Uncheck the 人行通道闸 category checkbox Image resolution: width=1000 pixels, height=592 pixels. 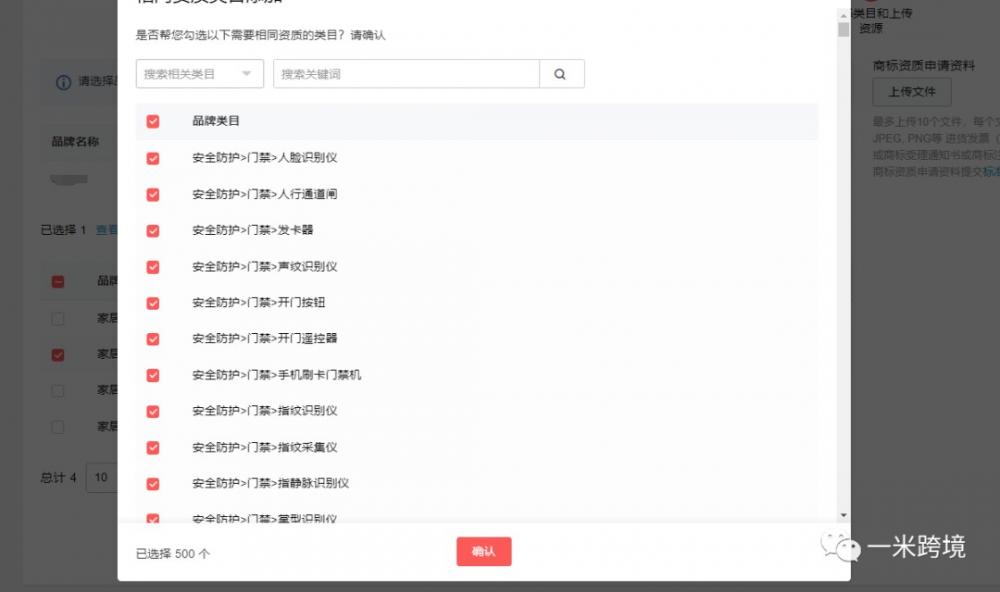pyautogui.click(x=153, y=194)
